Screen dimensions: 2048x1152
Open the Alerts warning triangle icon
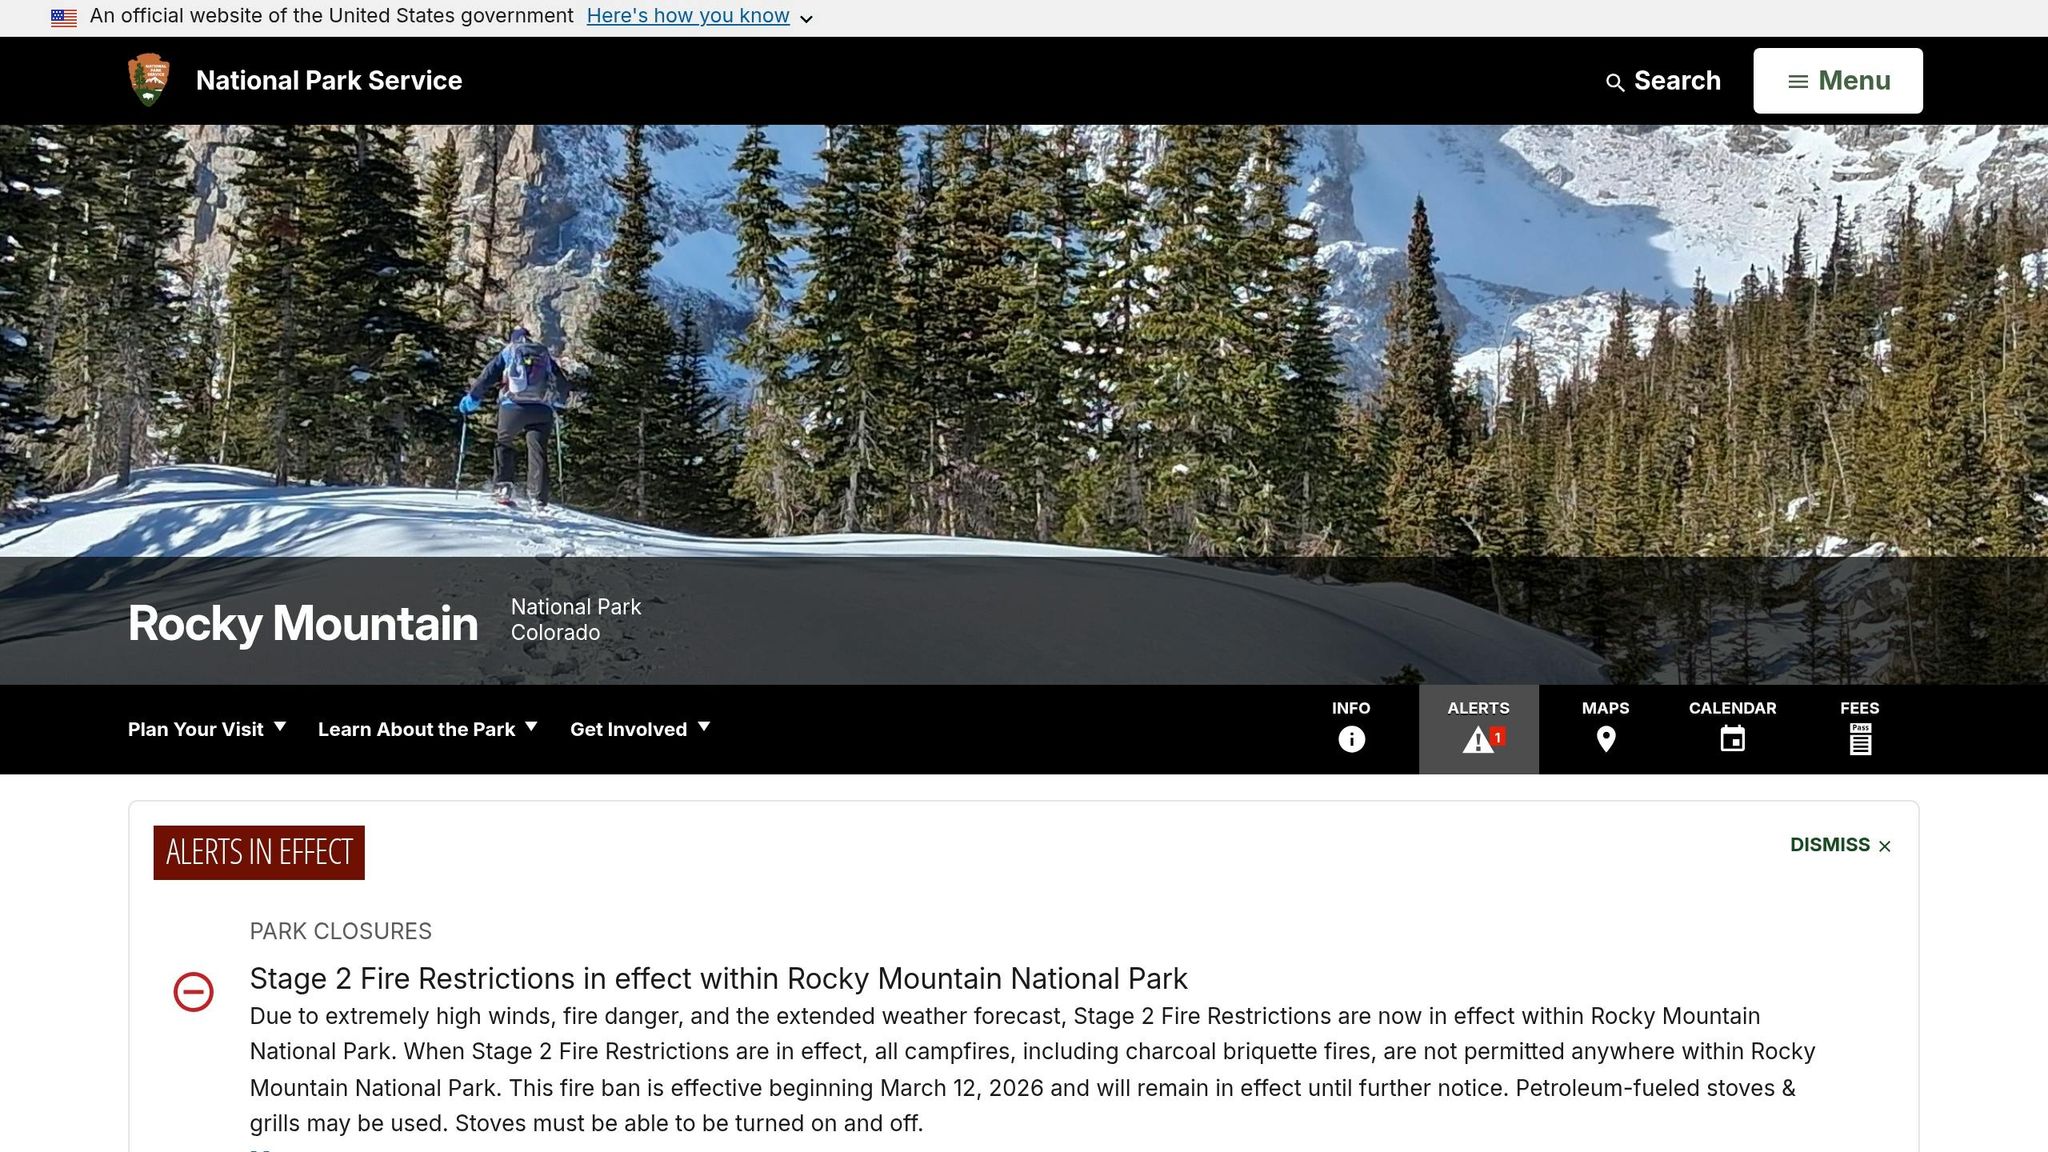(1478, 740)
